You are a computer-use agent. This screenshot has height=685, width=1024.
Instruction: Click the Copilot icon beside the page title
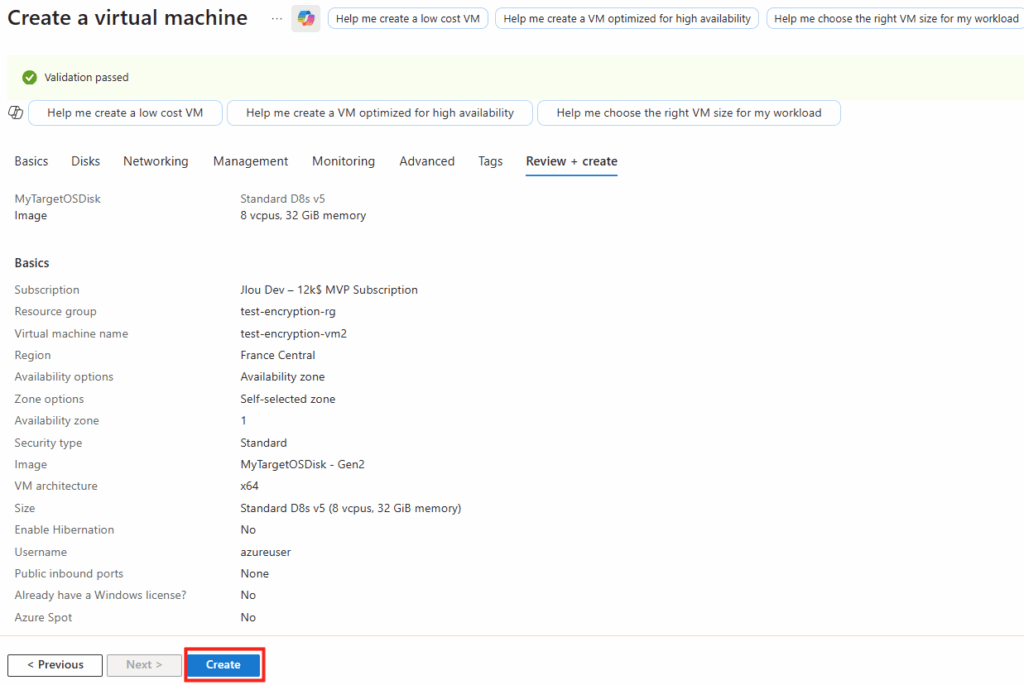pos(305,18)
